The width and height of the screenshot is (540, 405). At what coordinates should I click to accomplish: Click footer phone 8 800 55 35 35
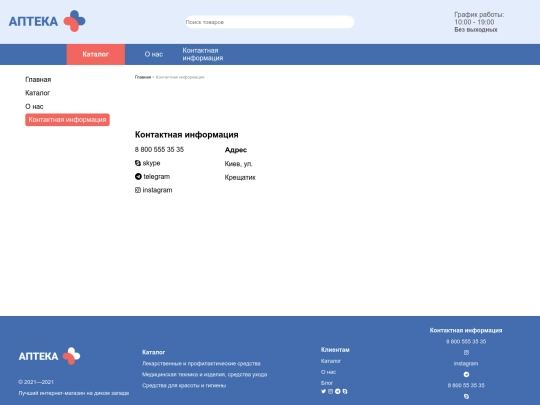point(466,385)
